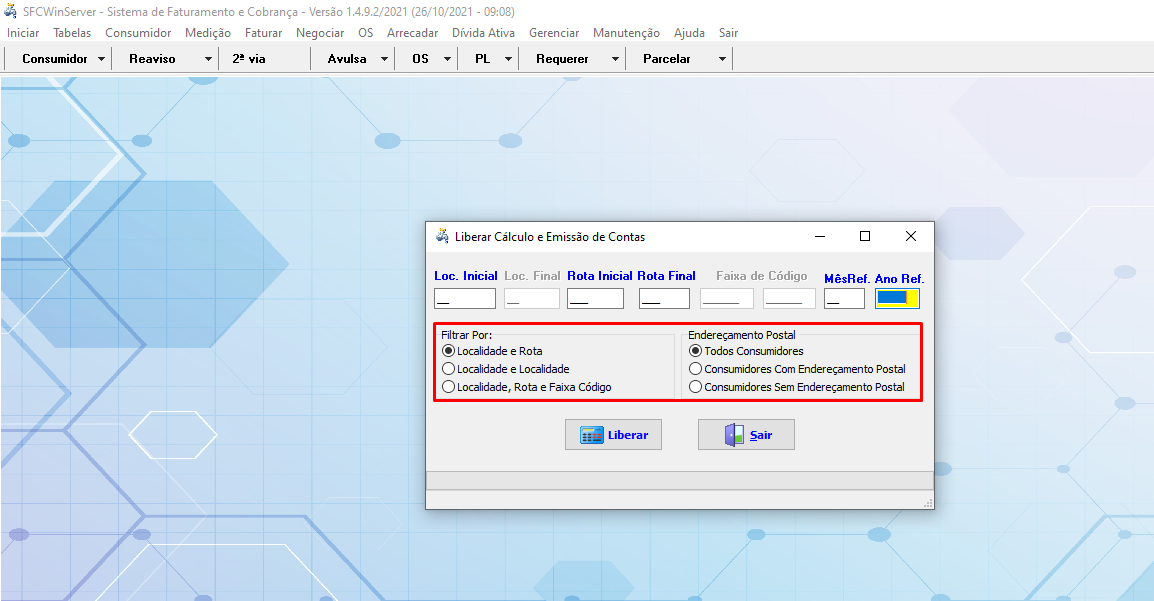Screen dimensions: 1154x601
Task: Focus the Rota Inicial input field
Action: 595,298
